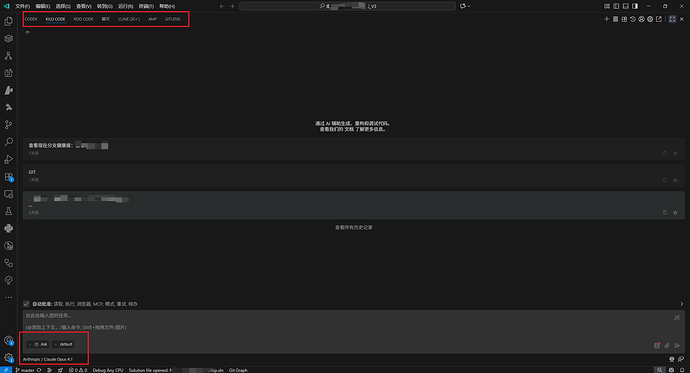The width and height of the screenshot is (690, 373).
Task: Navigate back with the title bar arrow
Action: coord(222,6)
